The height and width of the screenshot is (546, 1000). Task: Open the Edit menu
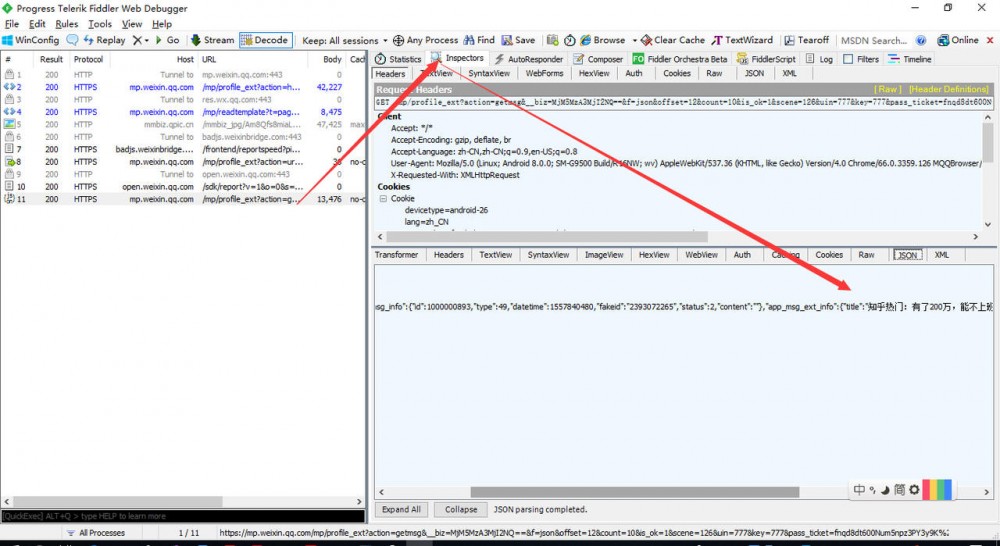point(37,24)
